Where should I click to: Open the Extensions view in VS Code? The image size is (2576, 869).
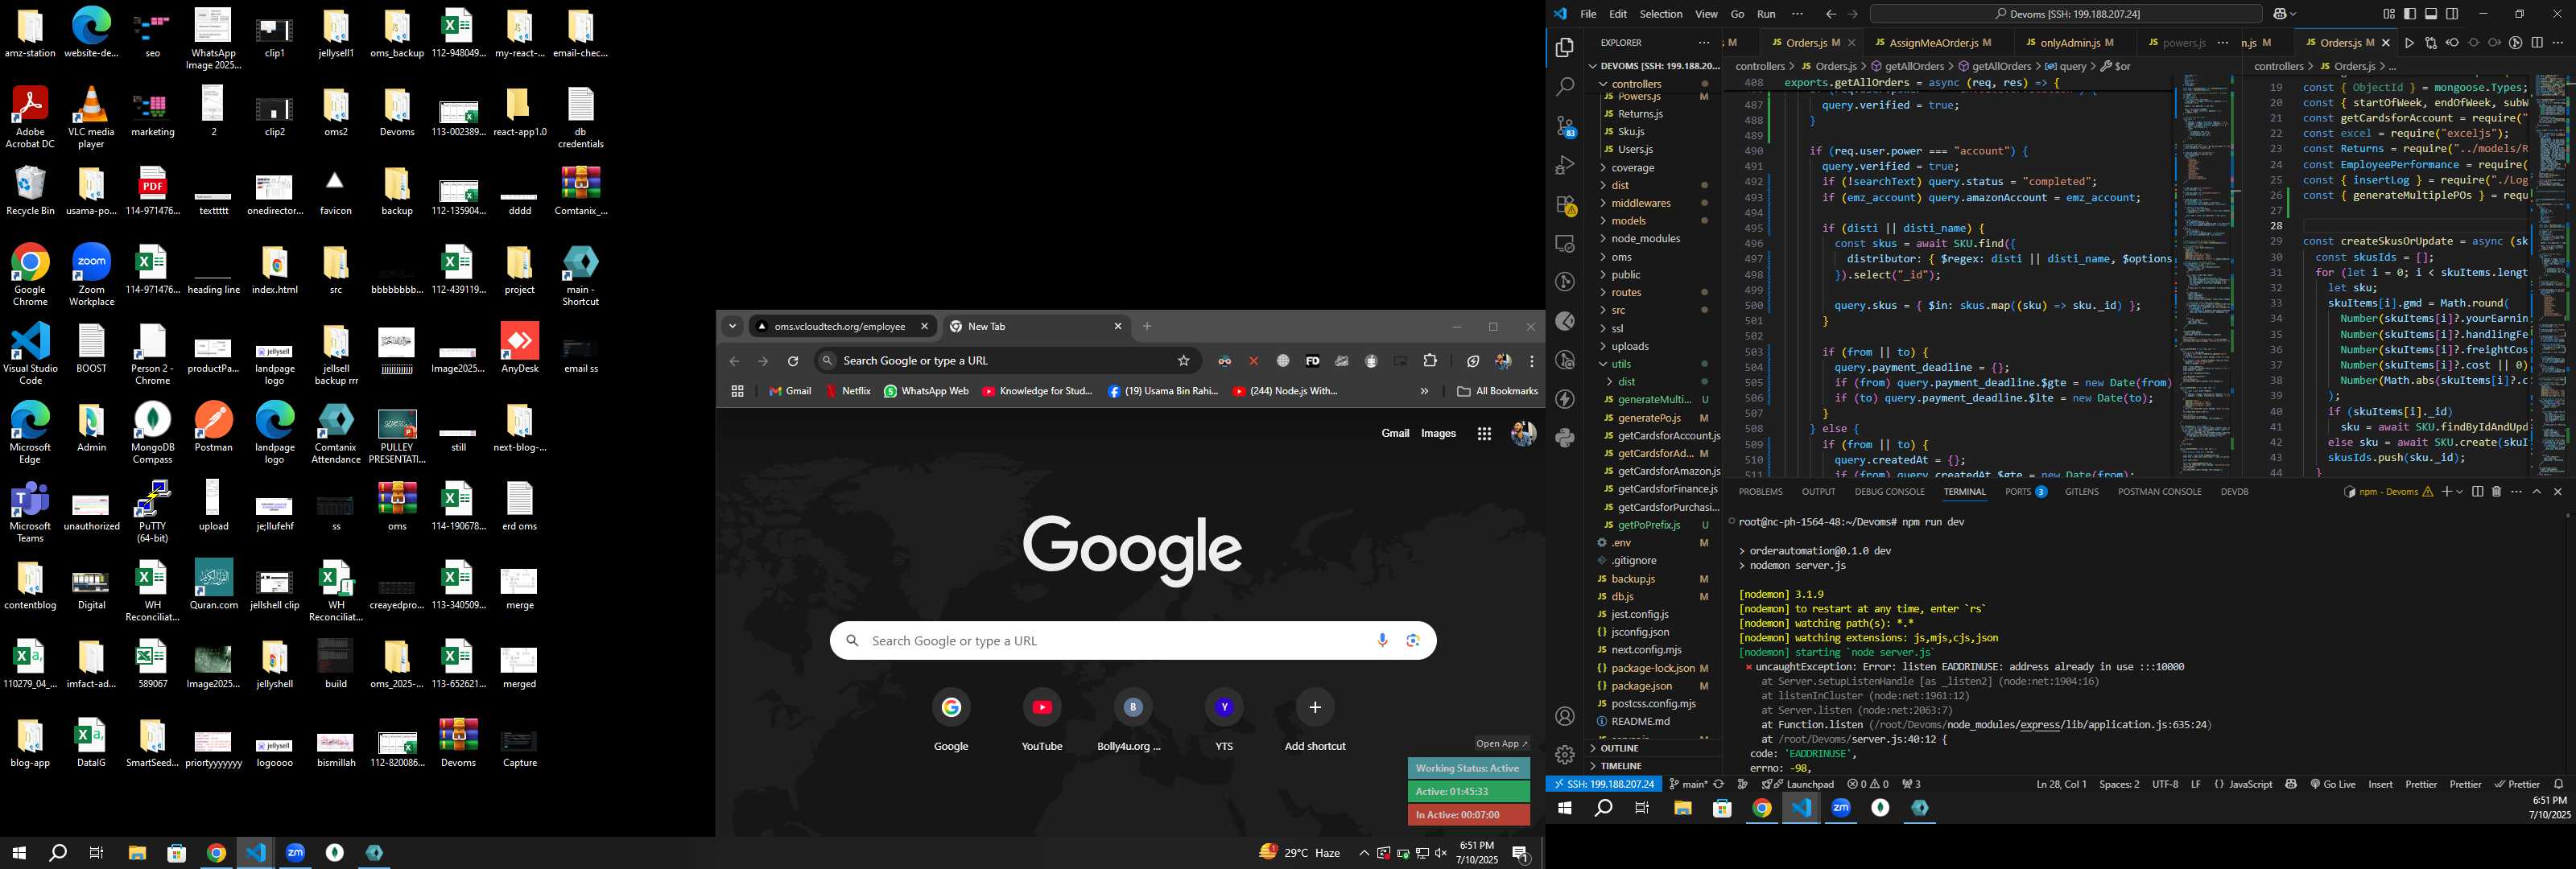(1565, 205)
